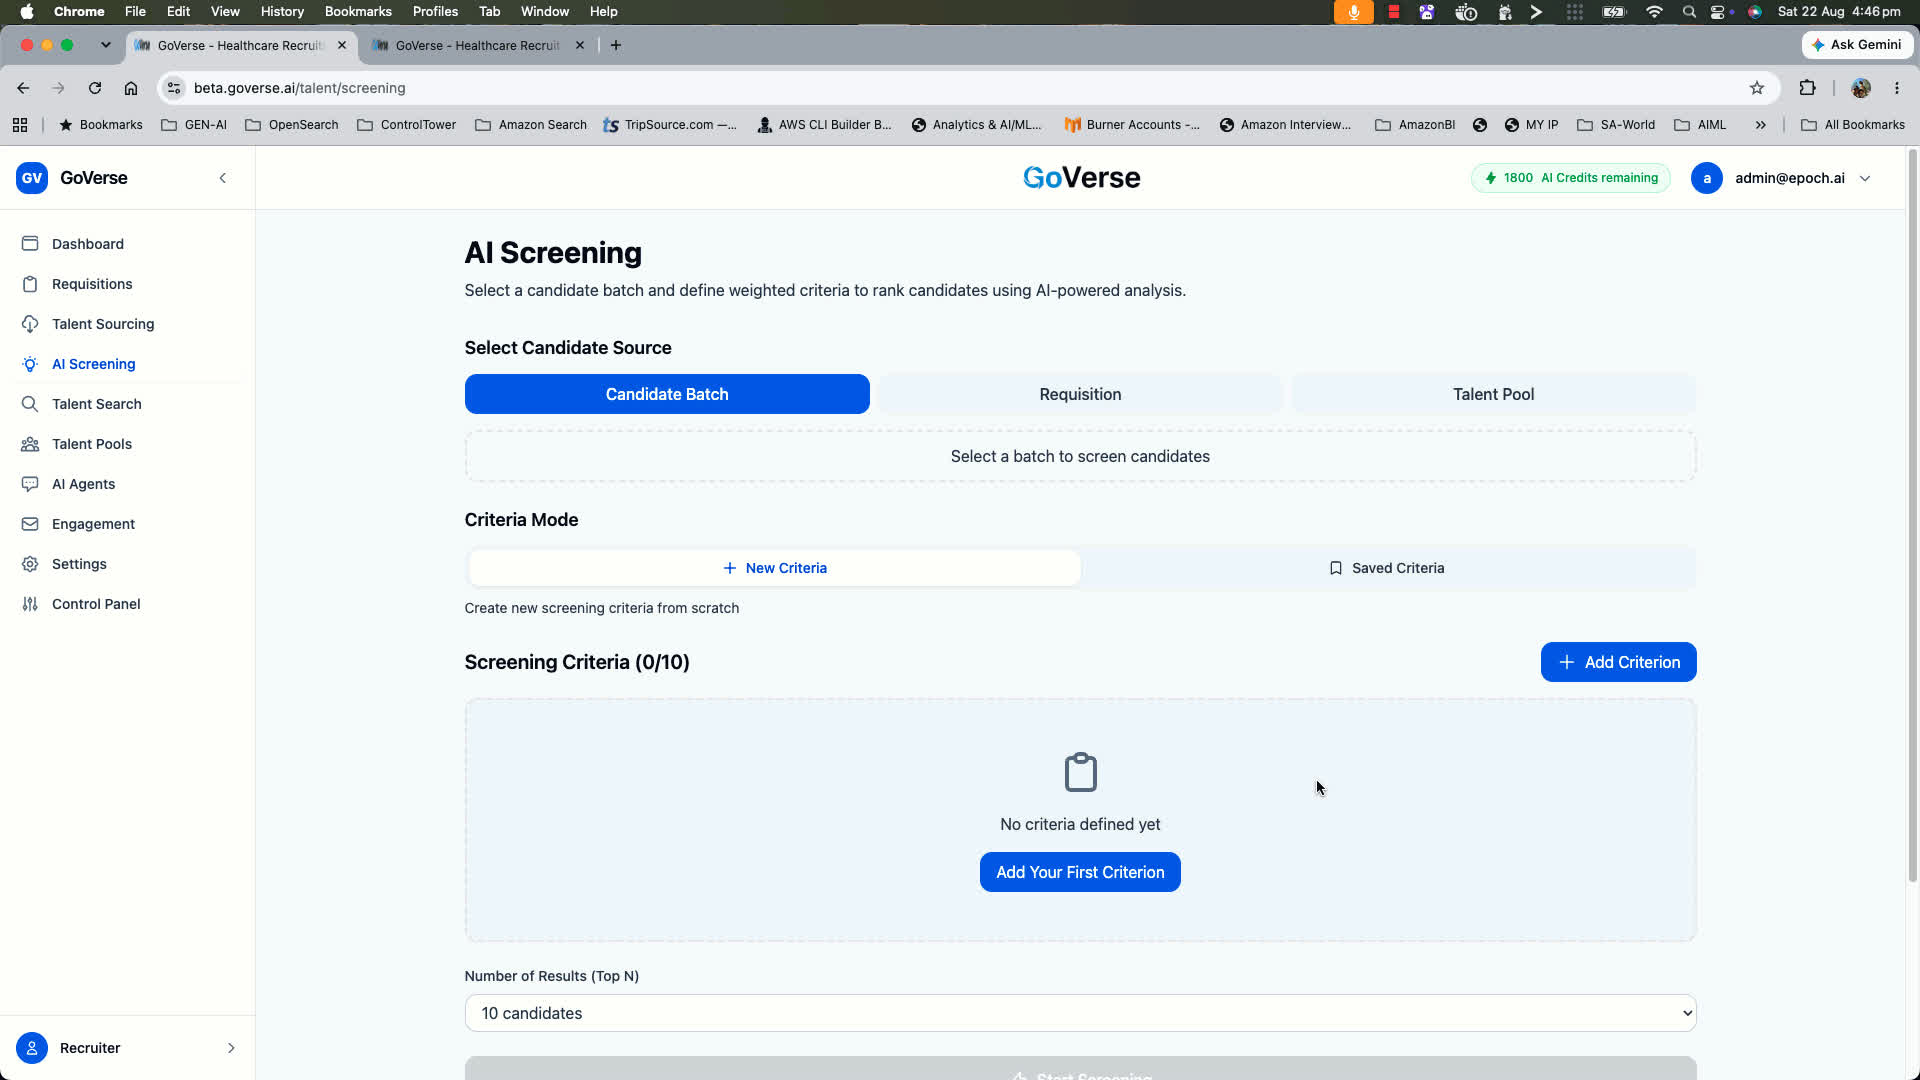Click the AI Credits remaining badge

point(1570,178)
